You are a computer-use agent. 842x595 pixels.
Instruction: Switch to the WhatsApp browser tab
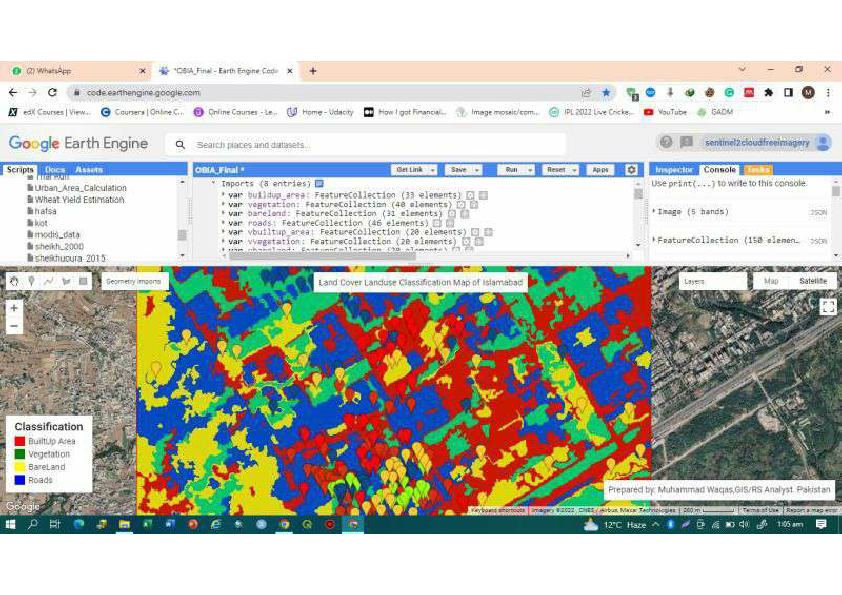tap(76, 70)
